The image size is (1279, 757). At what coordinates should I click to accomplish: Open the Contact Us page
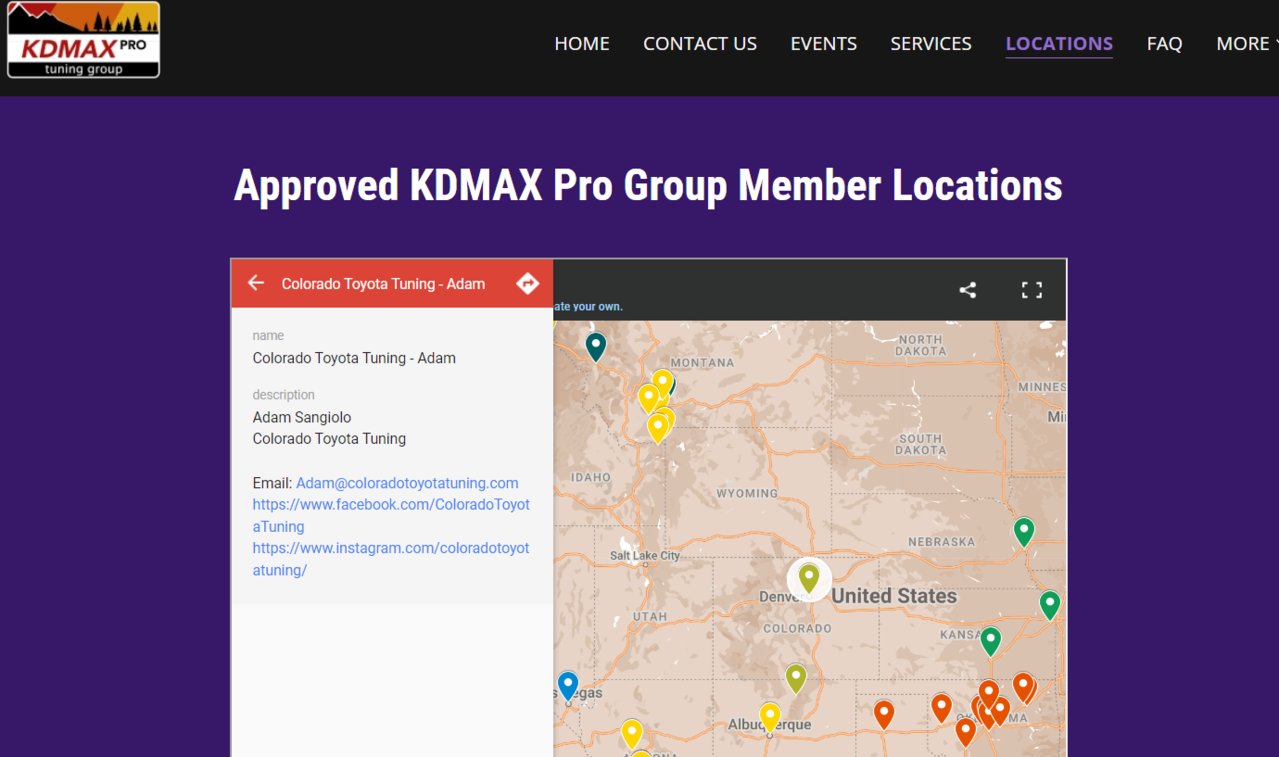pos(700,43)
